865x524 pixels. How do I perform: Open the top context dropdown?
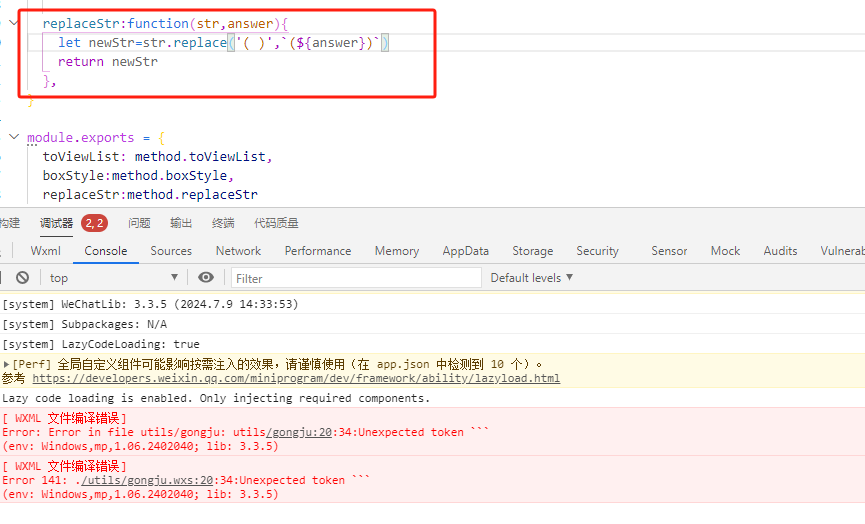pos(113,277)
